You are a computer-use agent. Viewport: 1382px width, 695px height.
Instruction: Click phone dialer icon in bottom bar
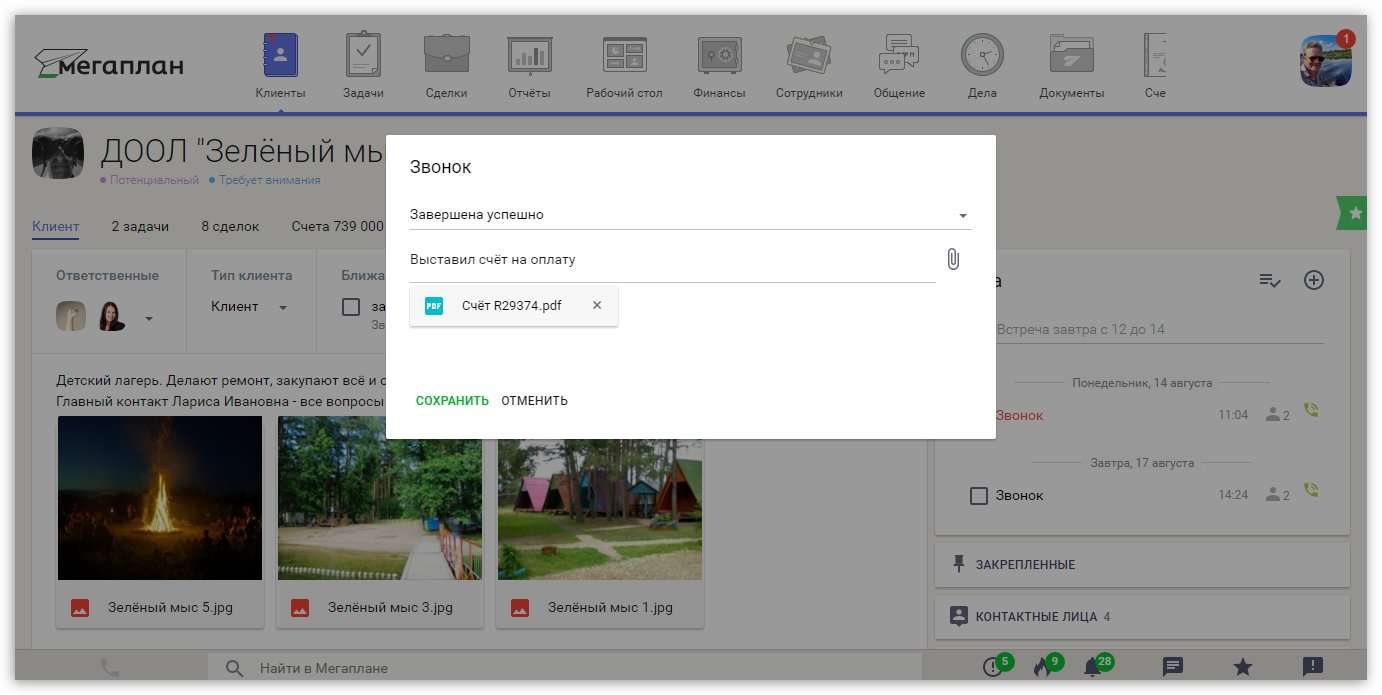click(110, 667)
